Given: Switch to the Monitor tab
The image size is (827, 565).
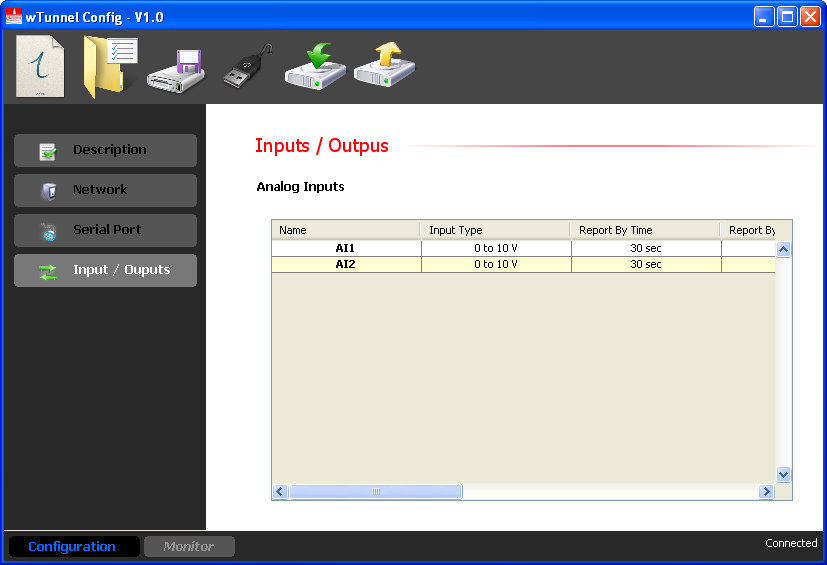Looking at the screenshot, I should (x=189, y=547).
